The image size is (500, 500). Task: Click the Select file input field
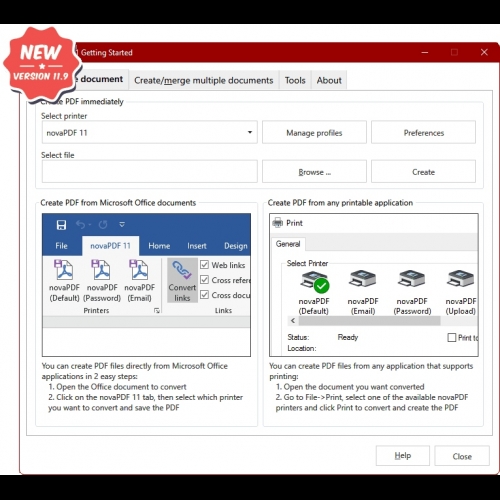(150, 172)
